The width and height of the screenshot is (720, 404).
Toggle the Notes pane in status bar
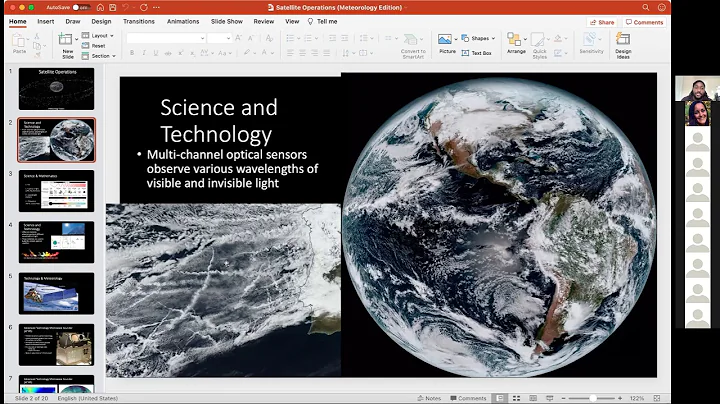coord(429,398)
